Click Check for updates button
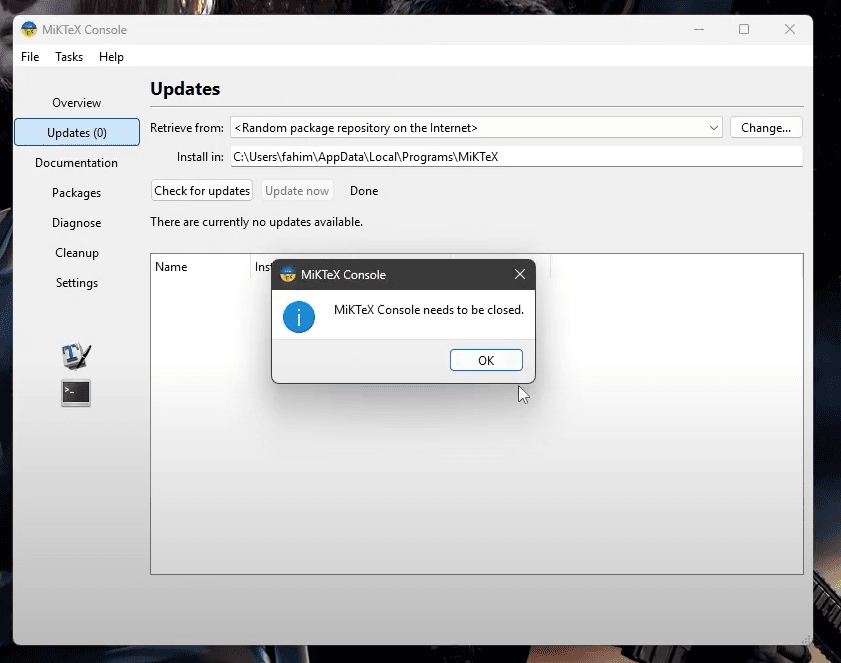Viewport: 841px width, 663px height. (202, 191)
